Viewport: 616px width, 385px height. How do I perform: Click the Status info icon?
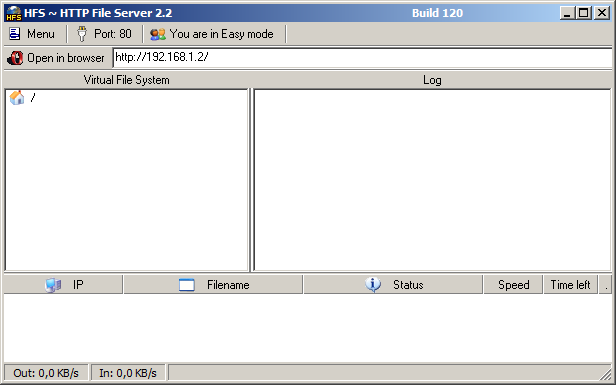373,284
